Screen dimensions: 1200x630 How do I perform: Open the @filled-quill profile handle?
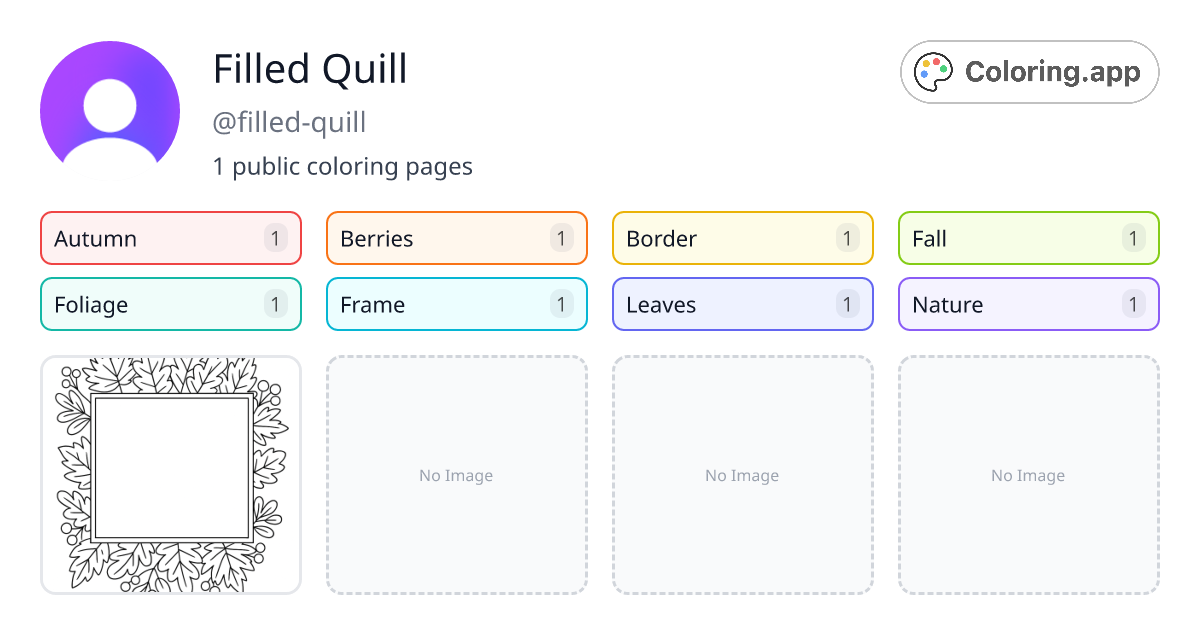[x=290, y=122]
